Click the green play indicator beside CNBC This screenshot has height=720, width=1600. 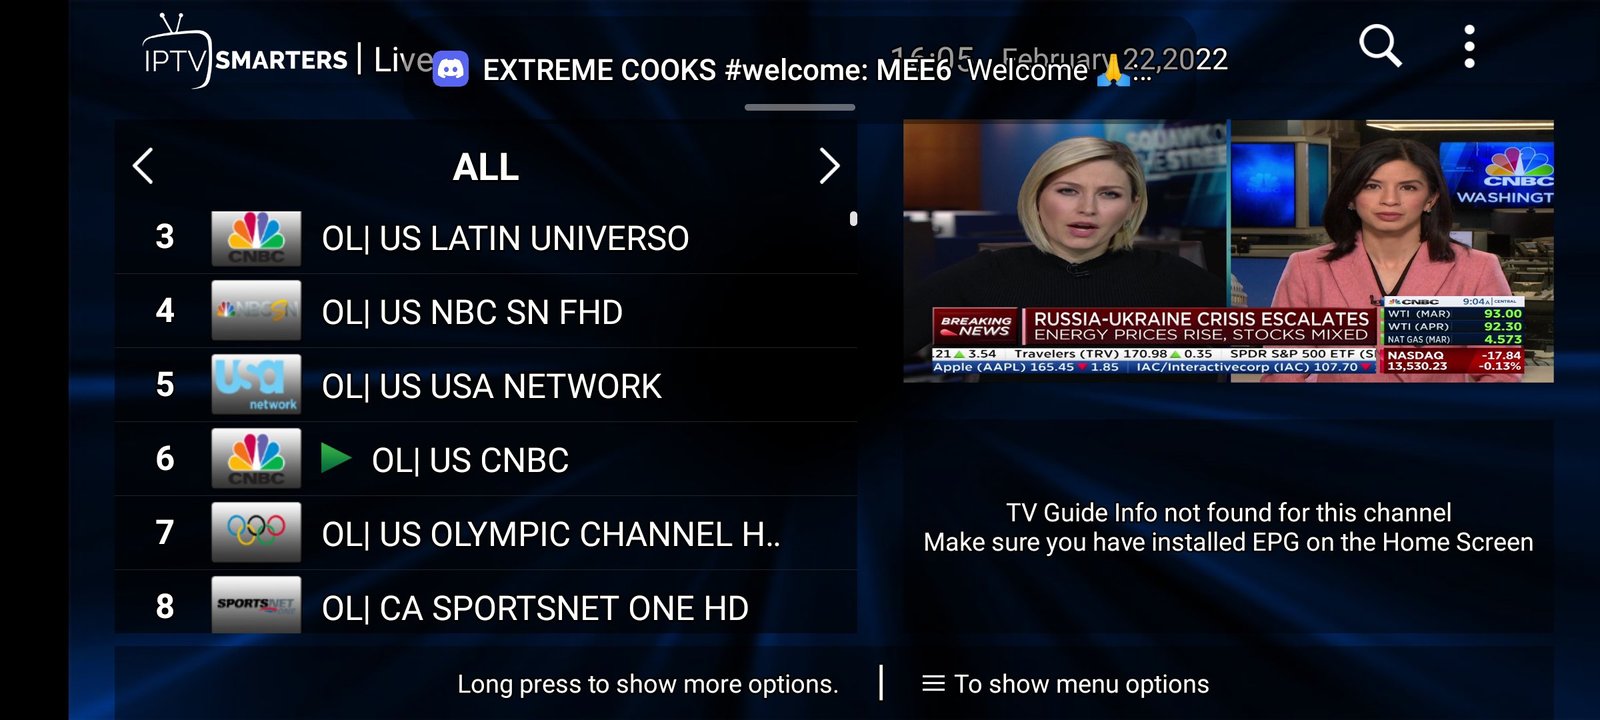pos(336,459)
